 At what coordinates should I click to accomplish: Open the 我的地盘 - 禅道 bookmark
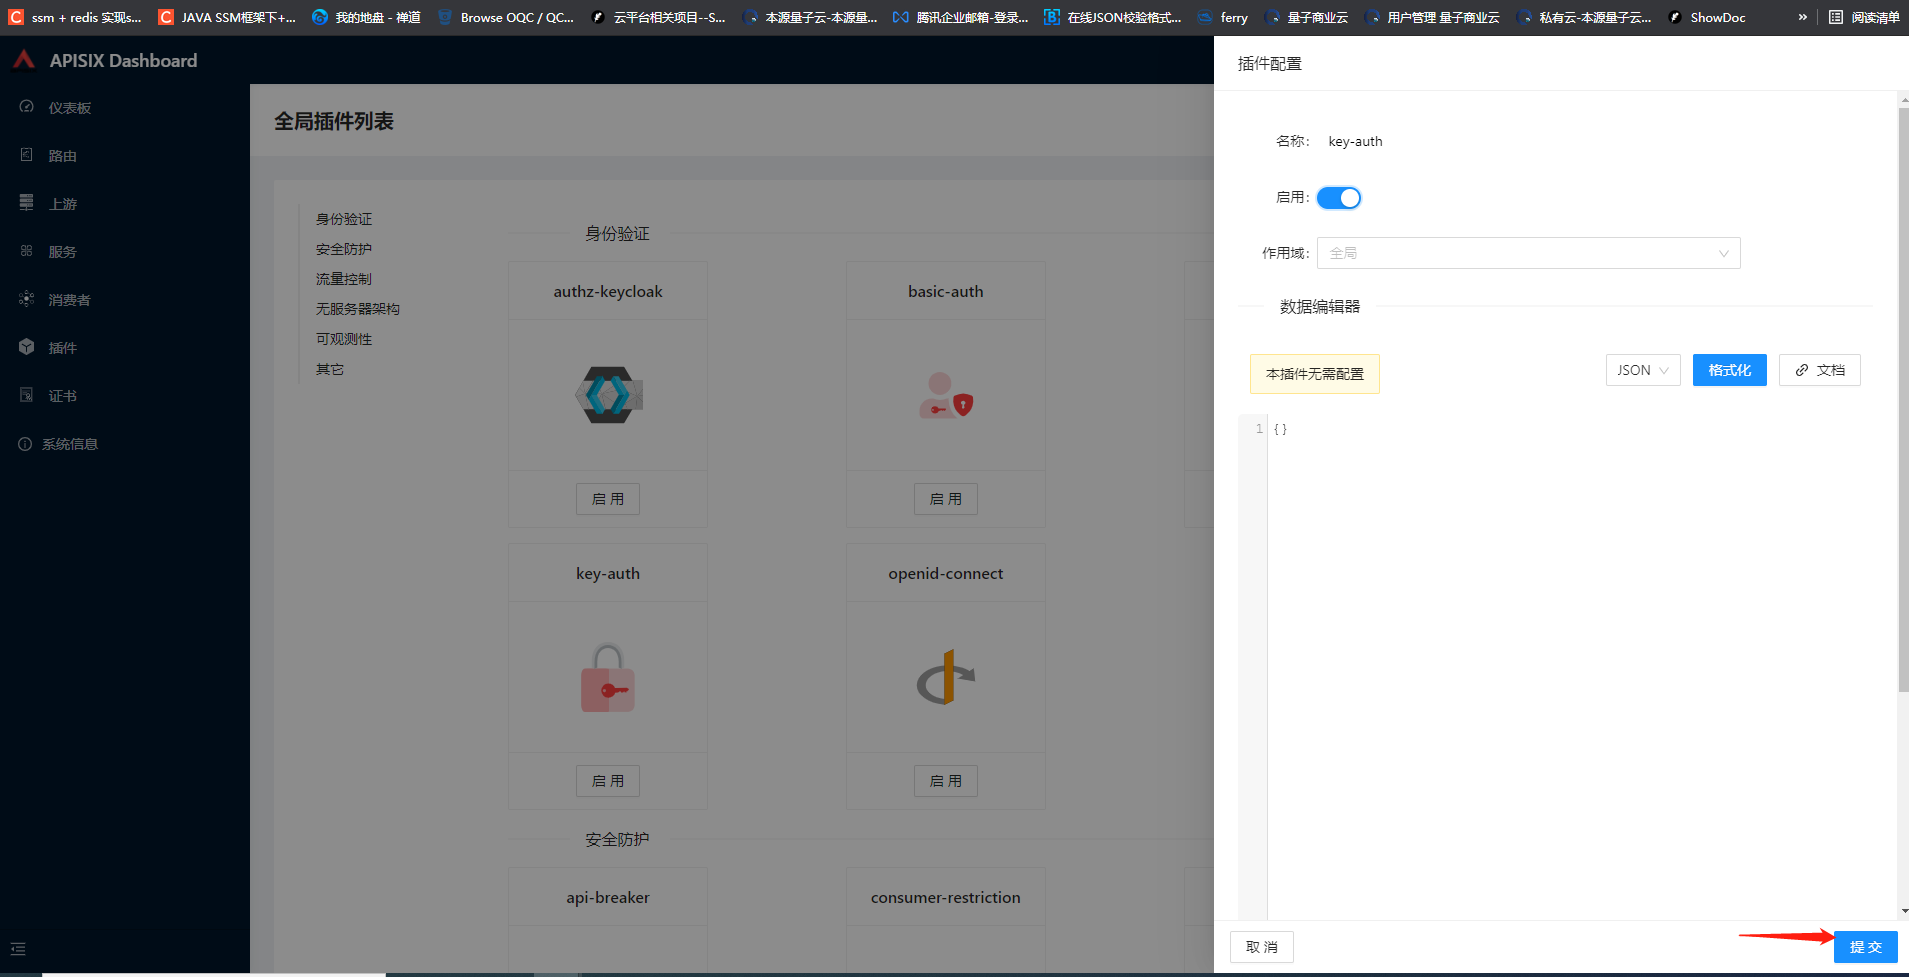tap(366, 17)
